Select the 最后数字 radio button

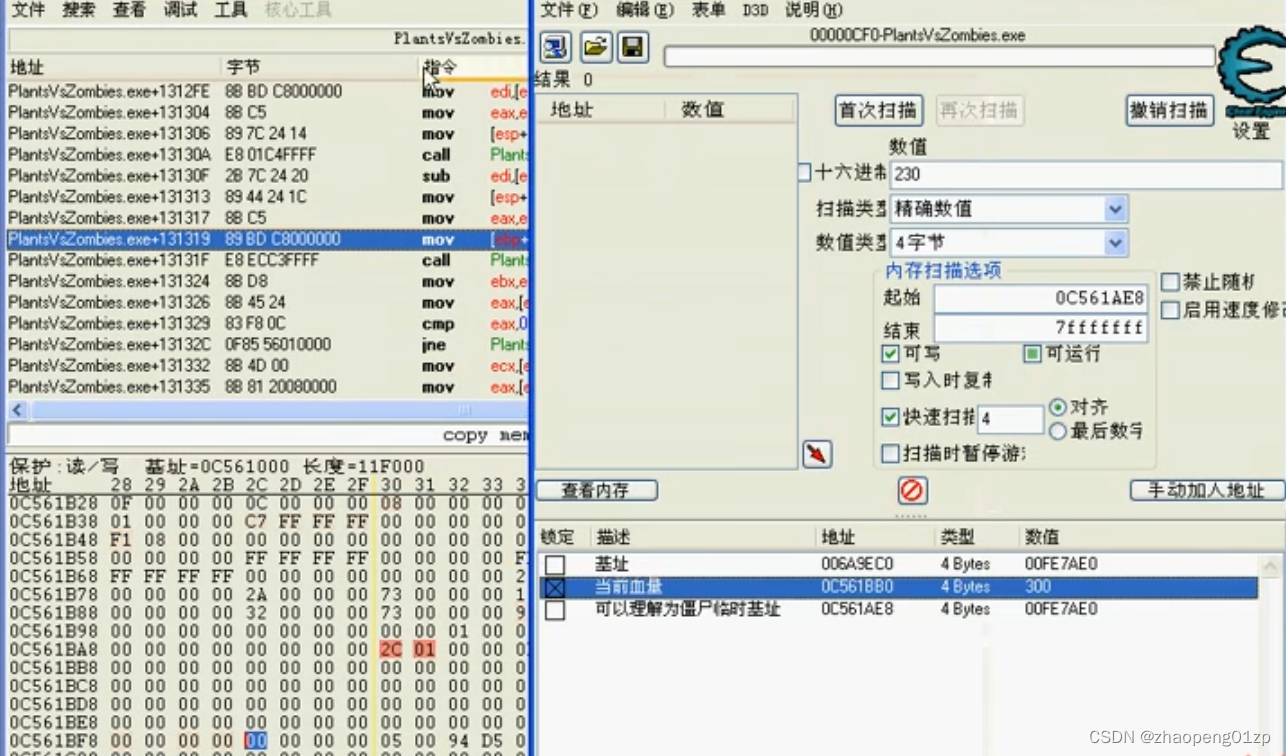(x=1058, y=431)
